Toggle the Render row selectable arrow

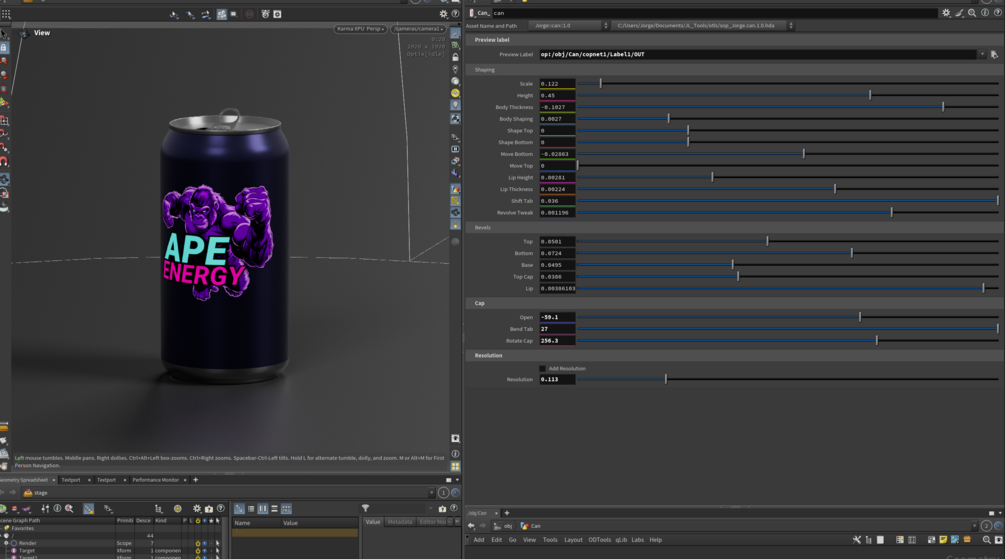click(217, 543)
